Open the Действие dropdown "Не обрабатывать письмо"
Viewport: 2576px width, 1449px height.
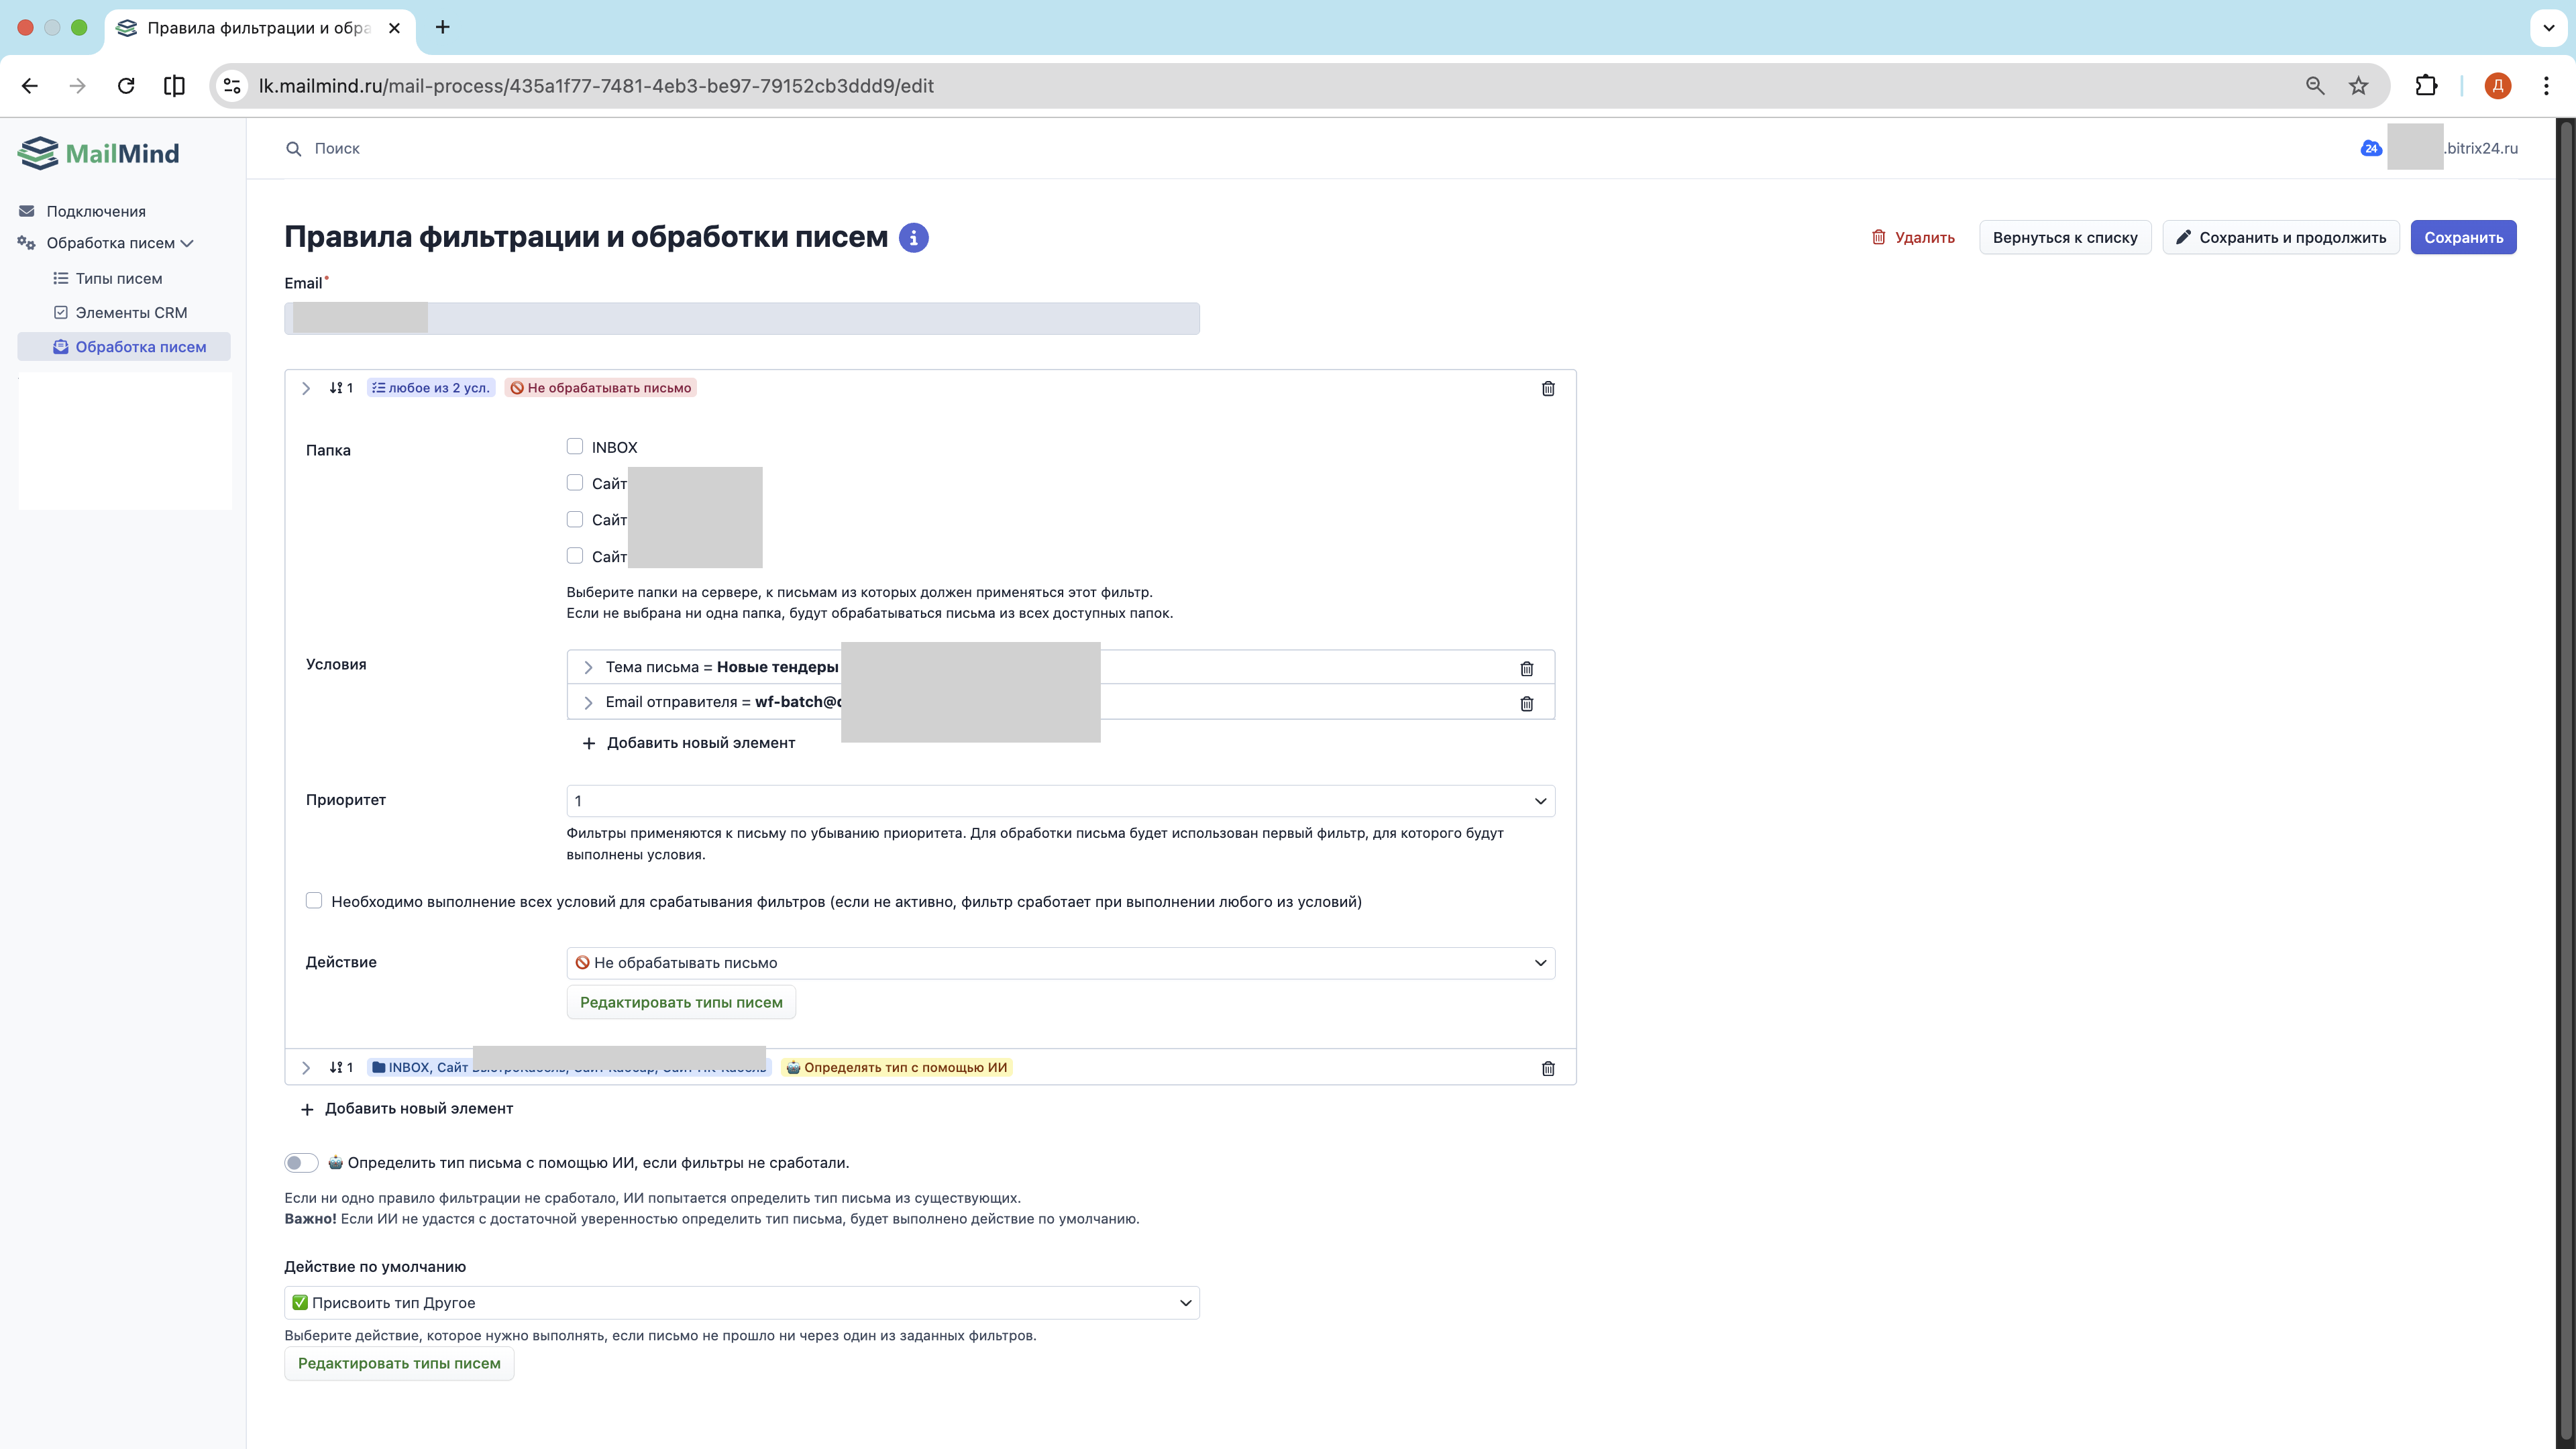pyautogui.click(x=1060, y=963)
